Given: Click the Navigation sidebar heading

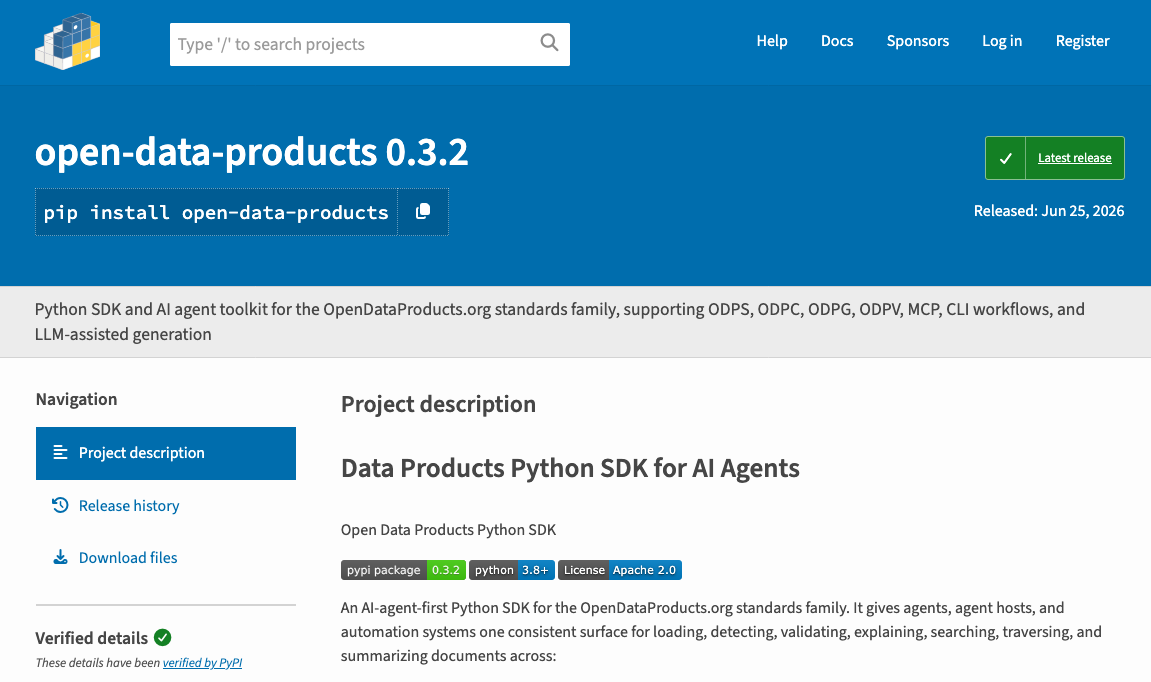Looking at the screenshot, I should point(76,399).
